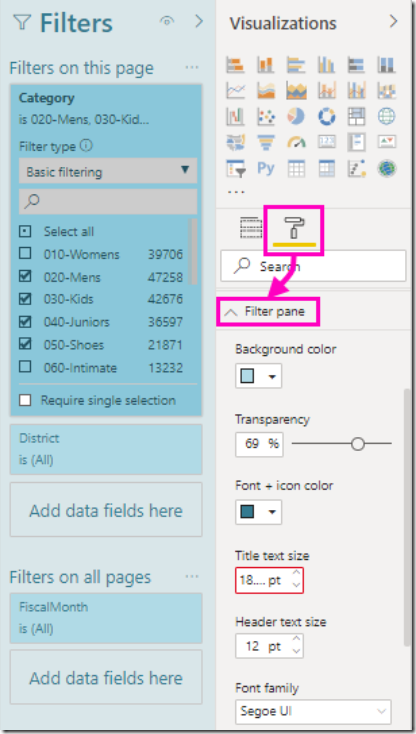Viewport: 416px width, 734px height.
Task: Click the Filter type info icon
Action: point(86,146)
